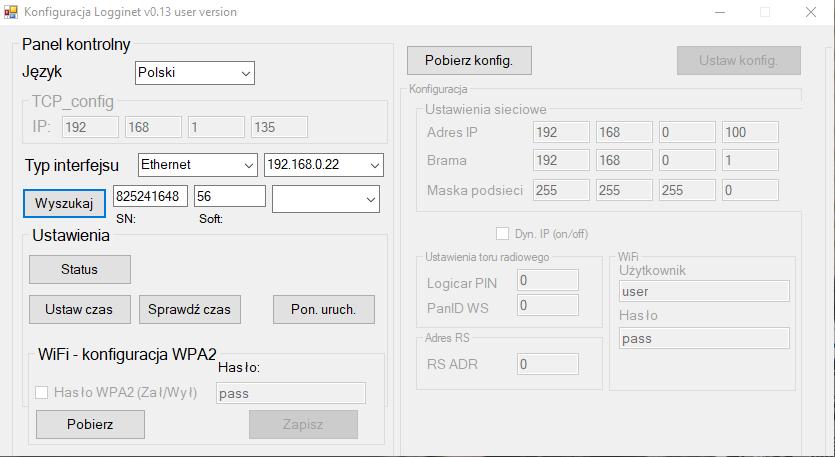Click the WiFi - konfiguracja WPA2 heading

coord(127,354)
